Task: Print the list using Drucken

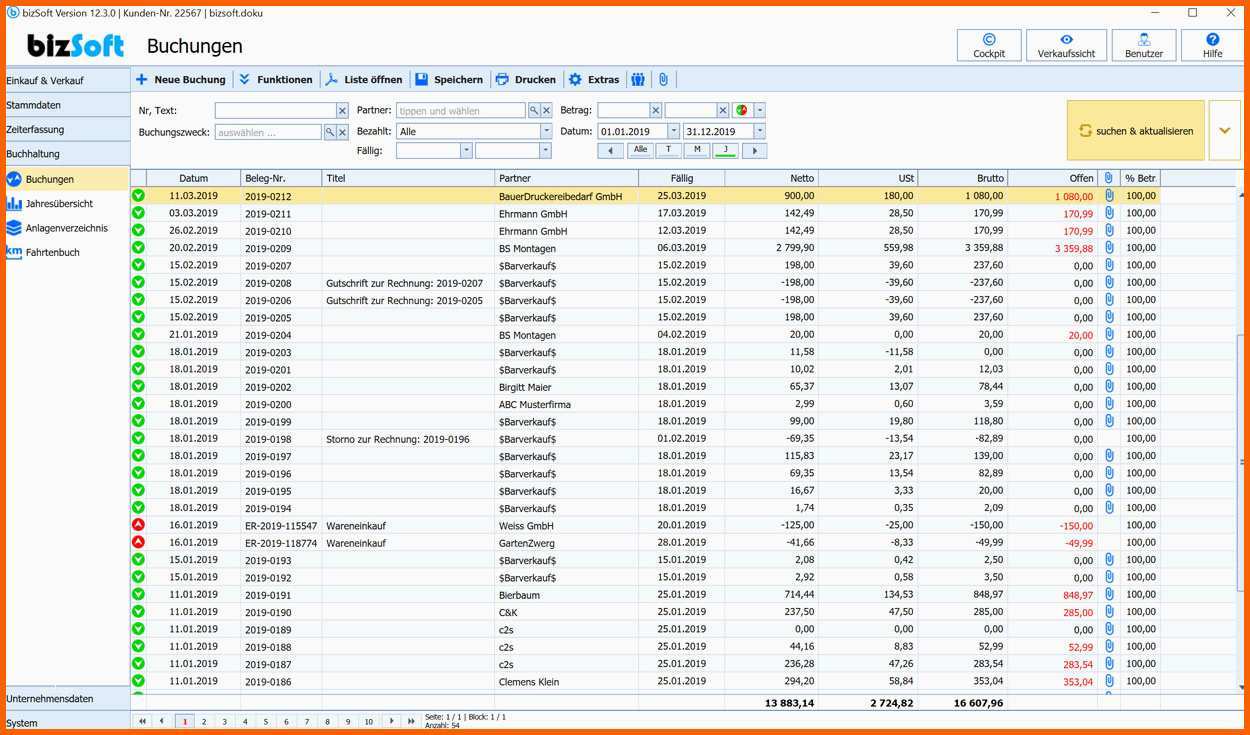Action: pos(526,79)
